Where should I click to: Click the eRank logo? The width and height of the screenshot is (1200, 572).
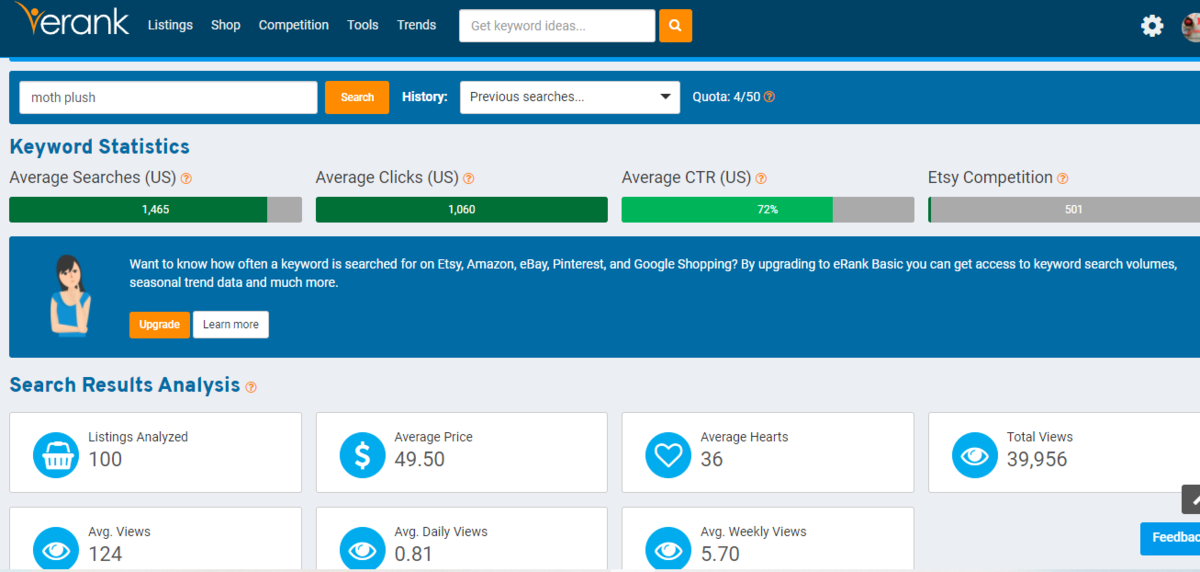[72, 20]
